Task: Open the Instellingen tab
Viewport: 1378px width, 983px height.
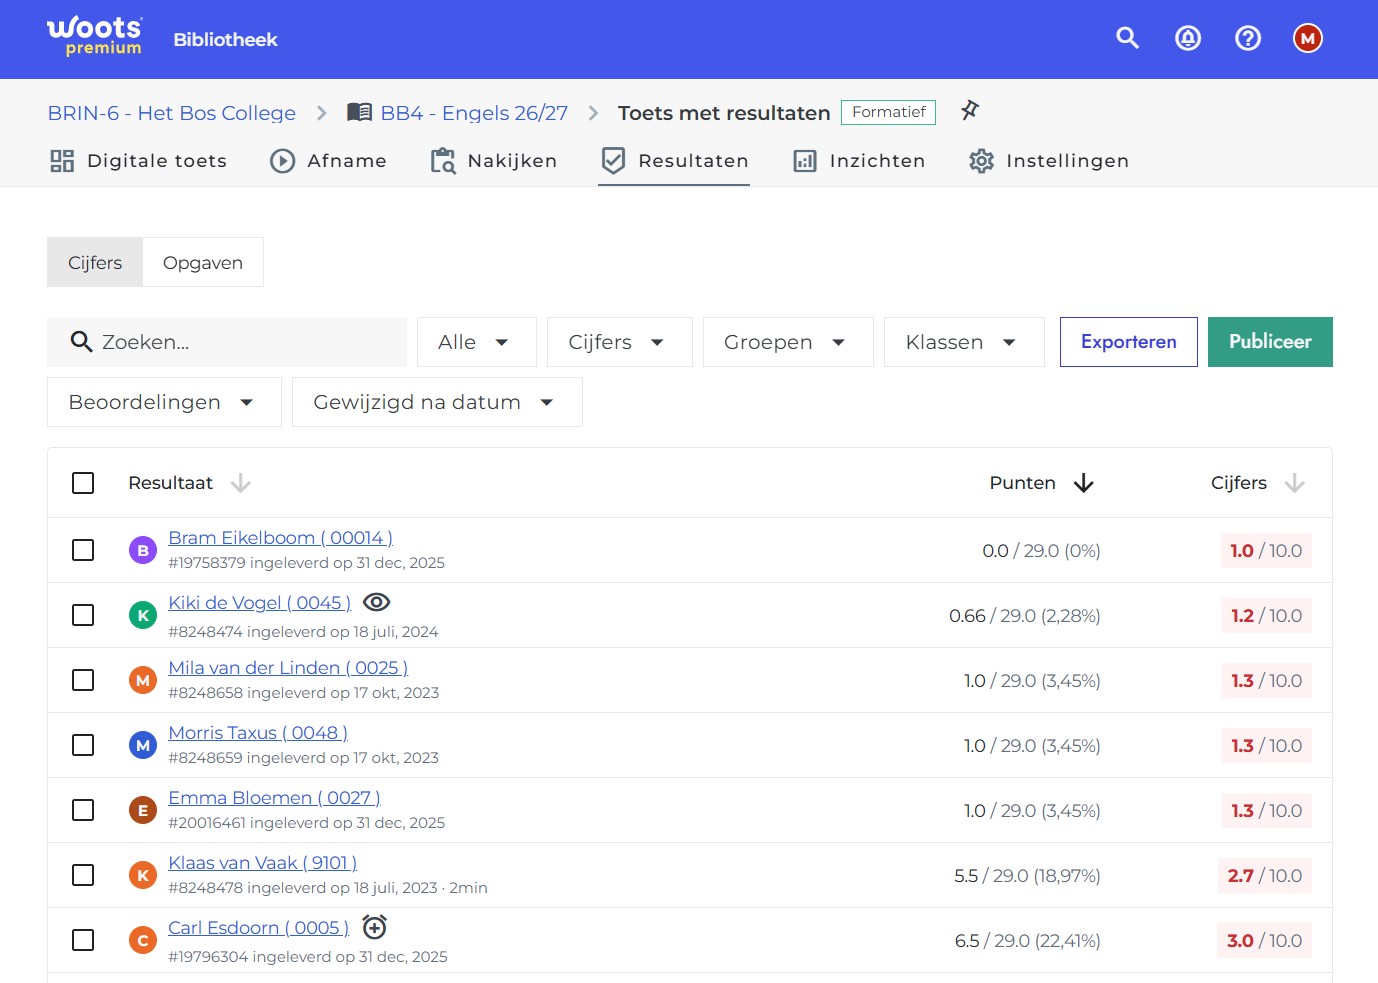Action: click(1049, 161)
